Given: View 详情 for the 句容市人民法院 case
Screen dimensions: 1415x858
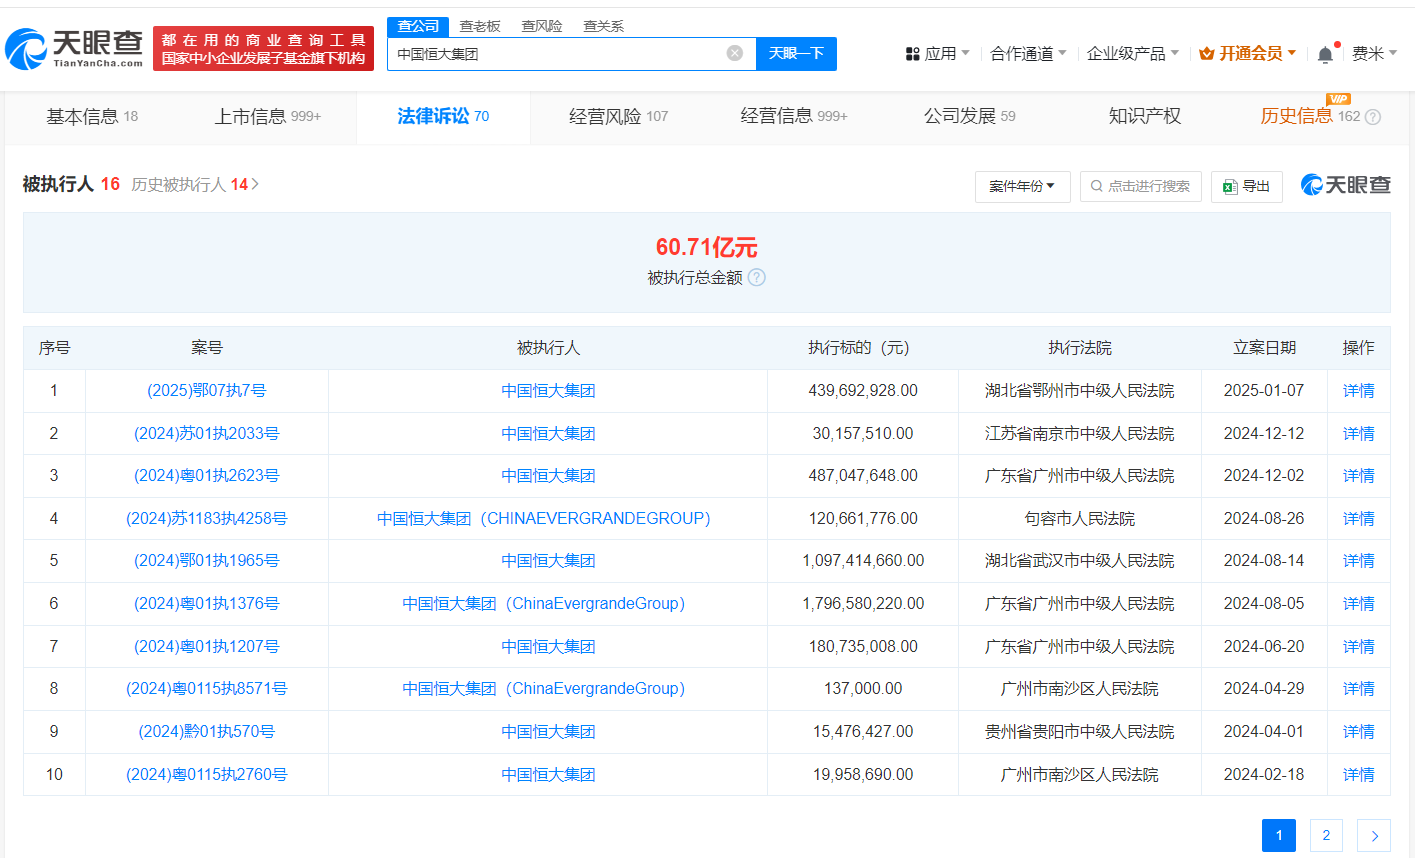Looking at the screenshot, I should coord(1358,519).
